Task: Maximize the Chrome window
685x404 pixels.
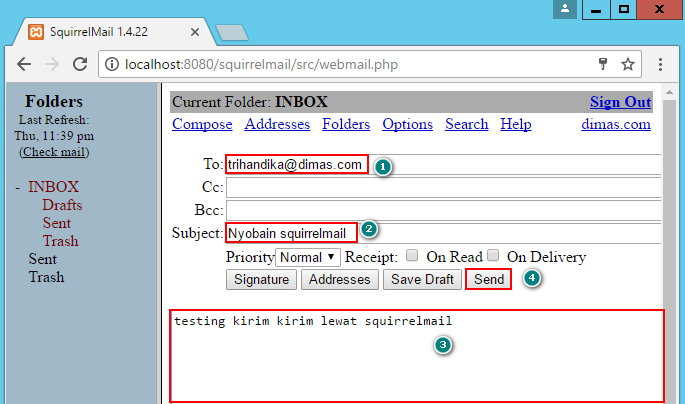Action: [624, 9]
